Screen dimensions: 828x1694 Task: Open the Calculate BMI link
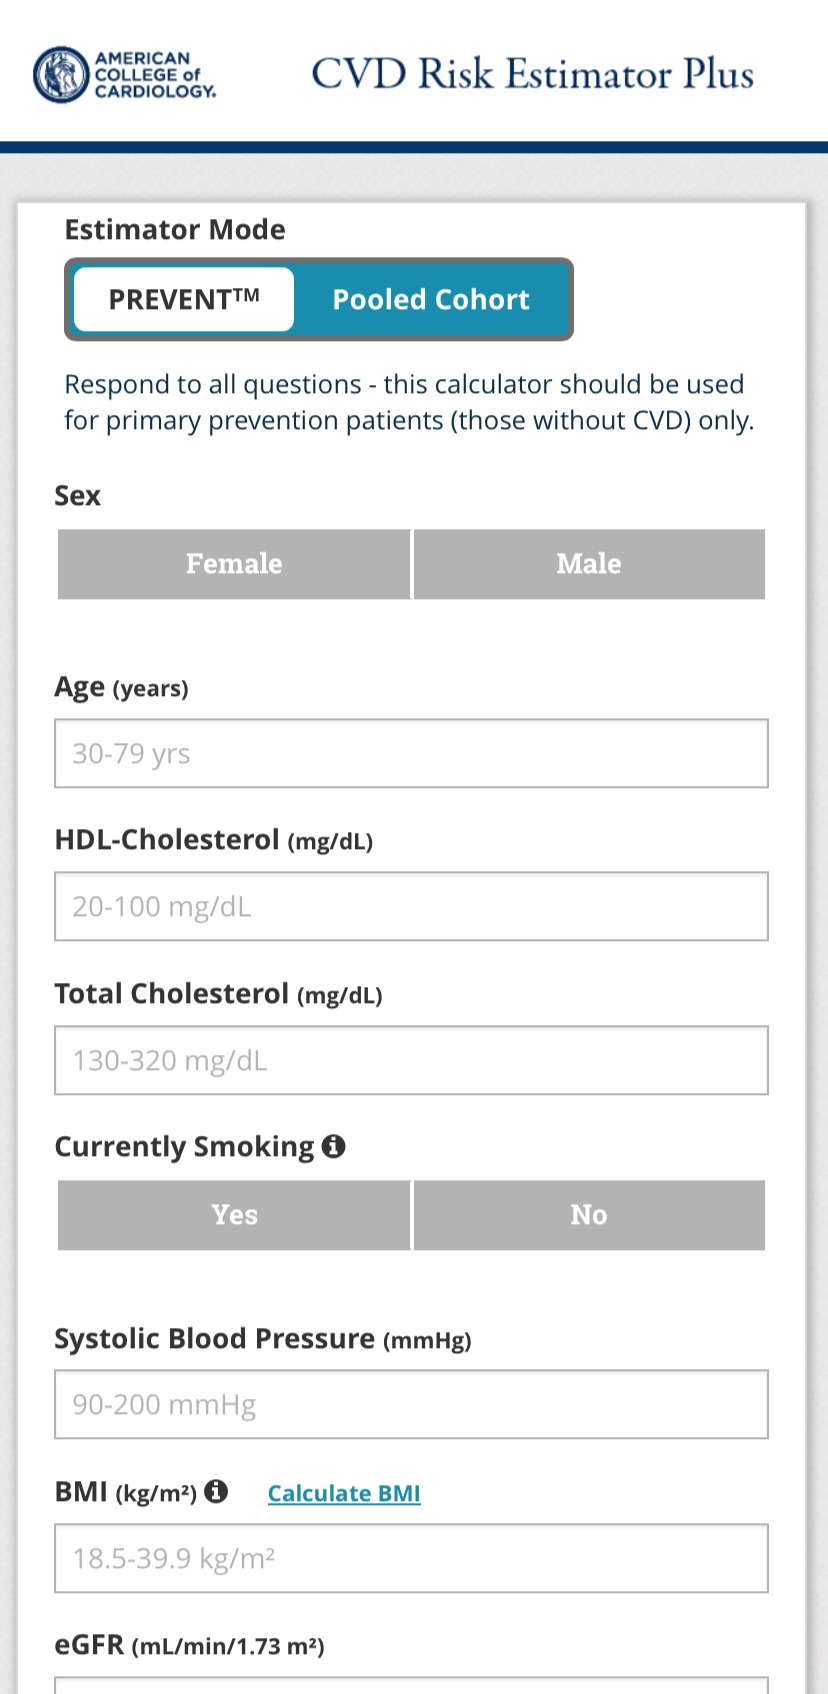(344, 1493)
